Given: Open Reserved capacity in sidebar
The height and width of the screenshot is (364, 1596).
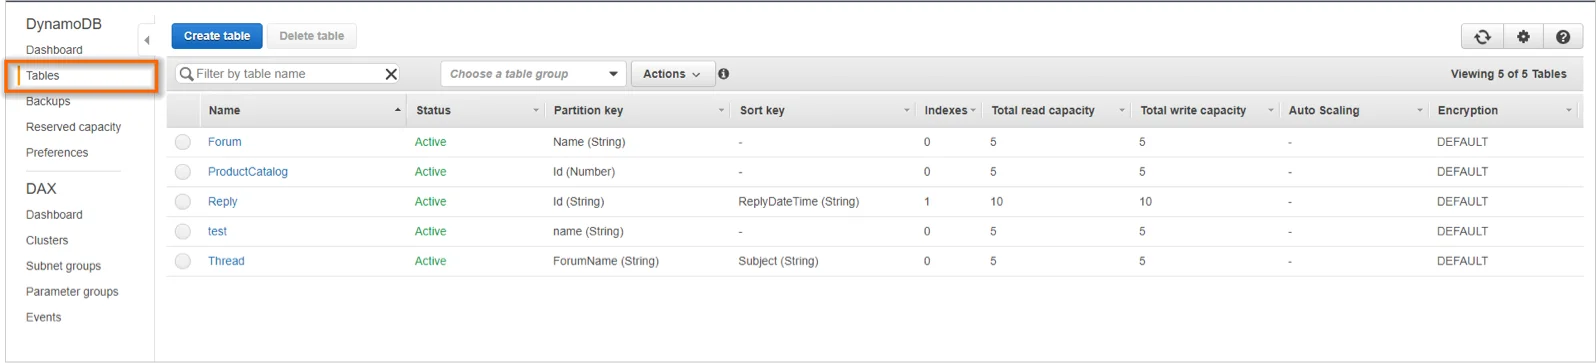Looking at the screenshot, I should [x=73, y=127].
